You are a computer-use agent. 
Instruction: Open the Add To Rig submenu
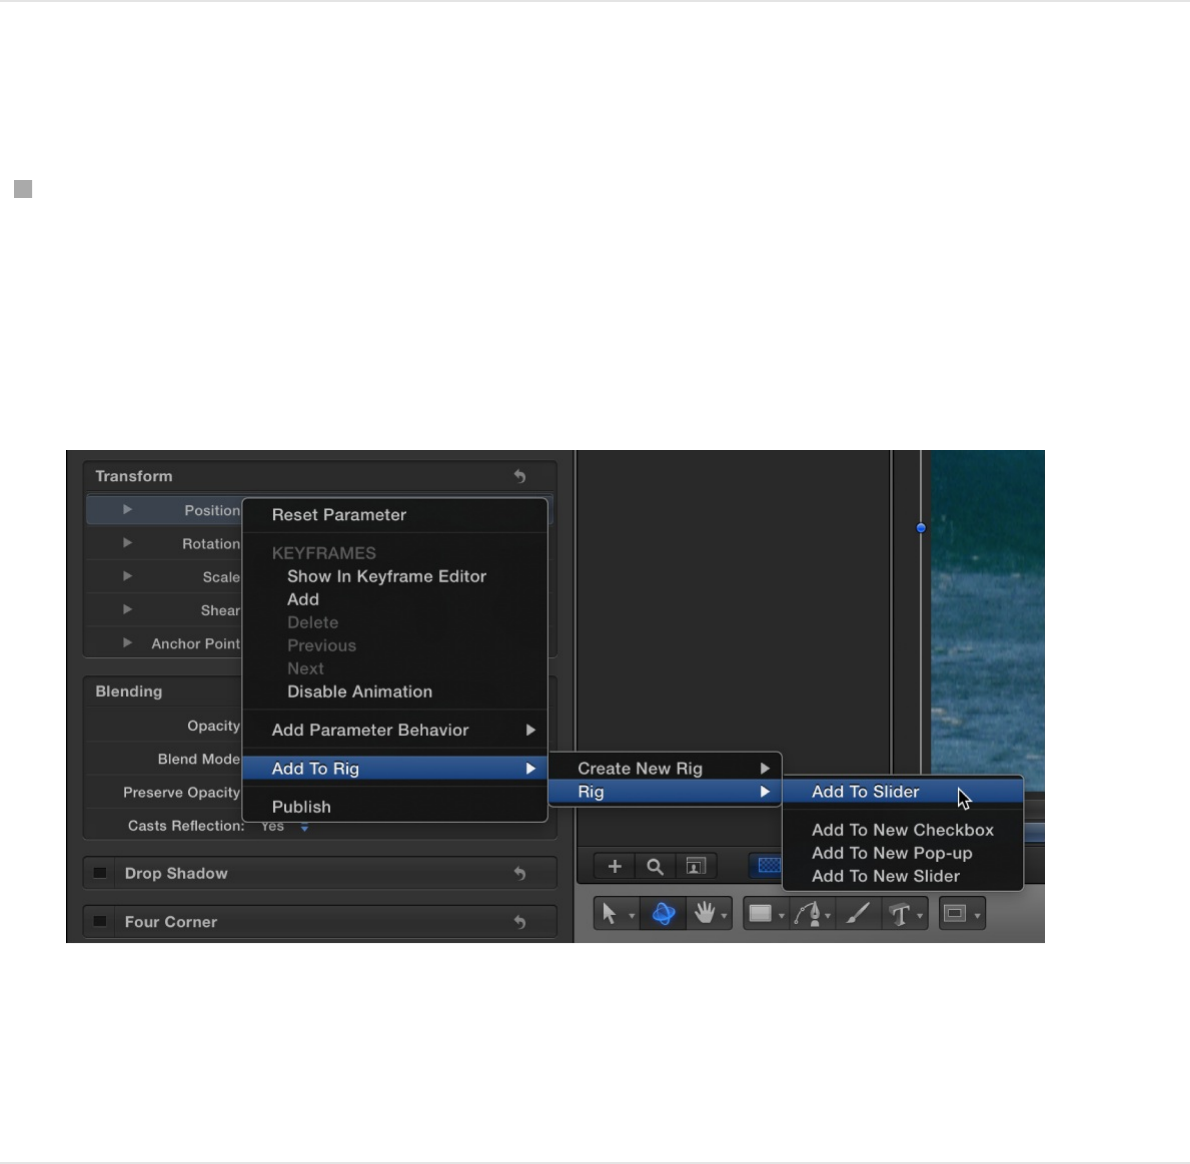395,769
